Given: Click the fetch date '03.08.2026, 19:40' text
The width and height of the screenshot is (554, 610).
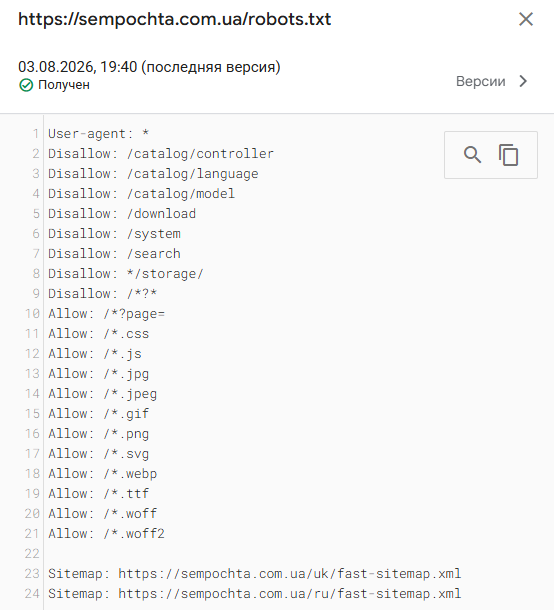Looking at the screenshot, I should tap(77, 67).
